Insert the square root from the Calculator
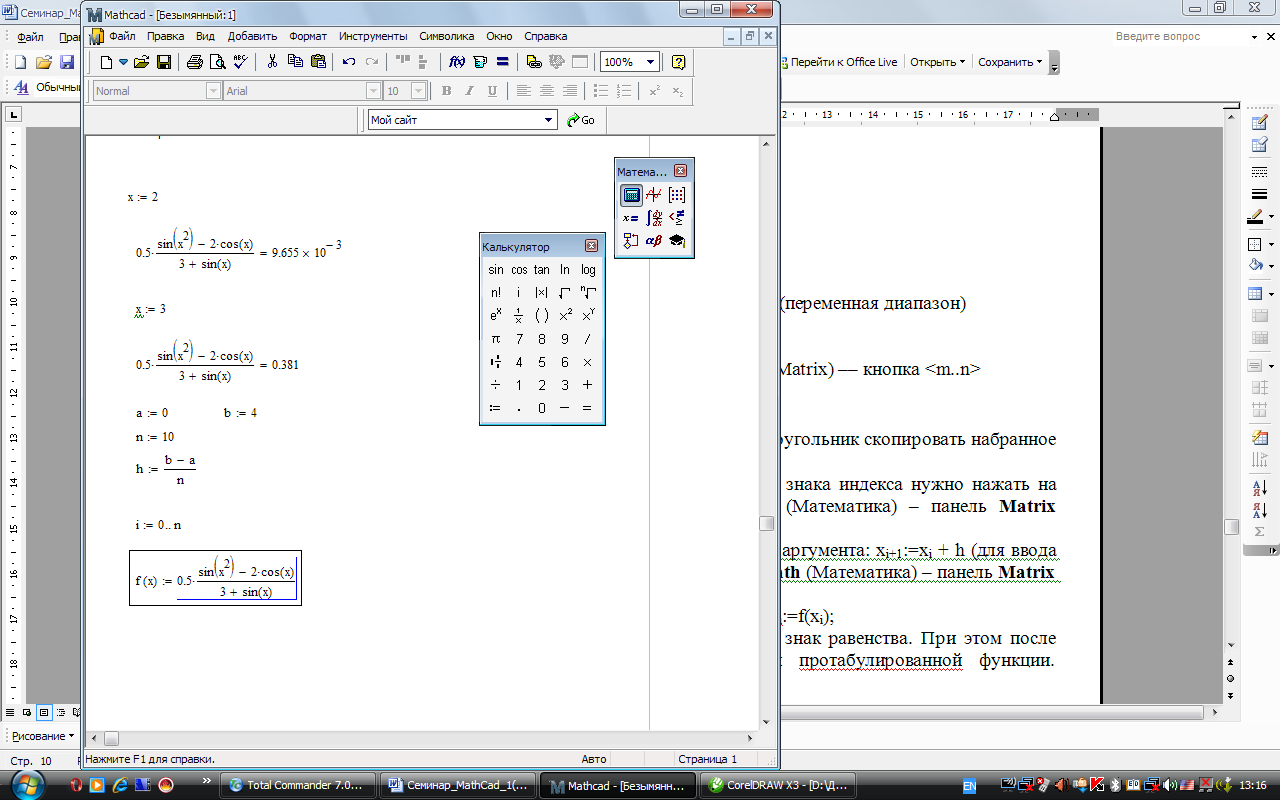 (x=565, y=293)
